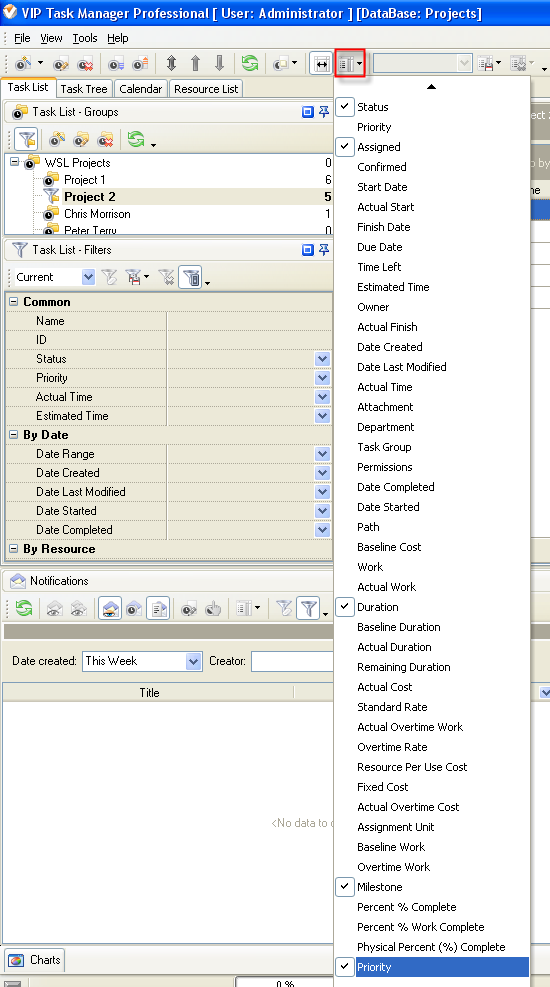
Task: Click the Charts panel icon at bottom
Action: pyautogui.click(x=17, y=960)
